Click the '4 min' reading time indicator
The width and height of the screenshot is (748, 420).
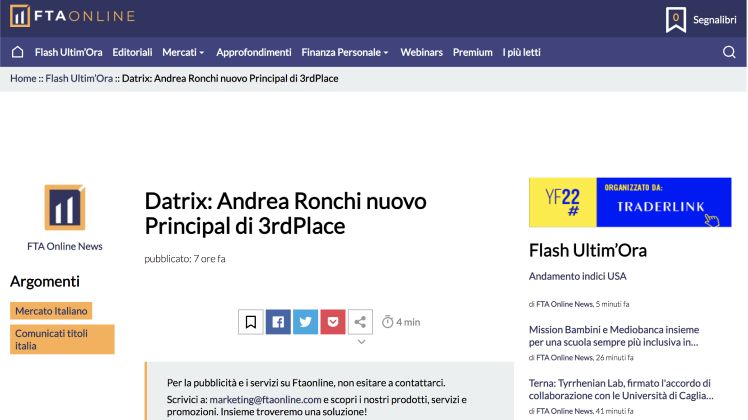[x=401, y=322]
